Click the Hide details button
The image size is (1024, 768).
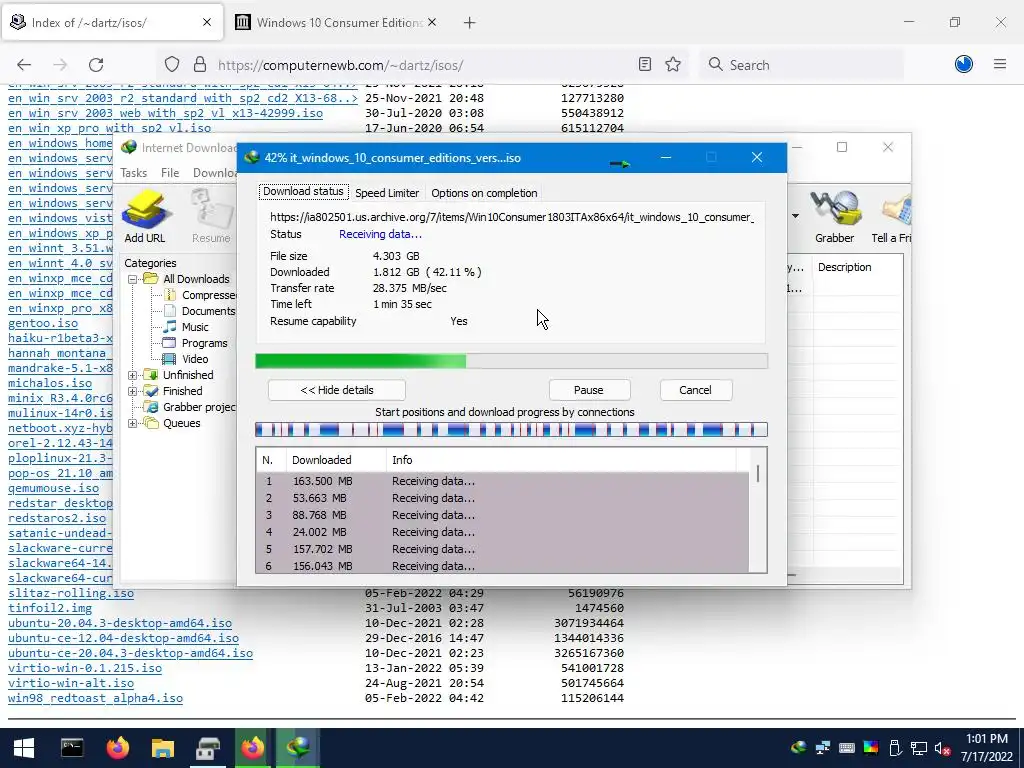click(336, 390)
